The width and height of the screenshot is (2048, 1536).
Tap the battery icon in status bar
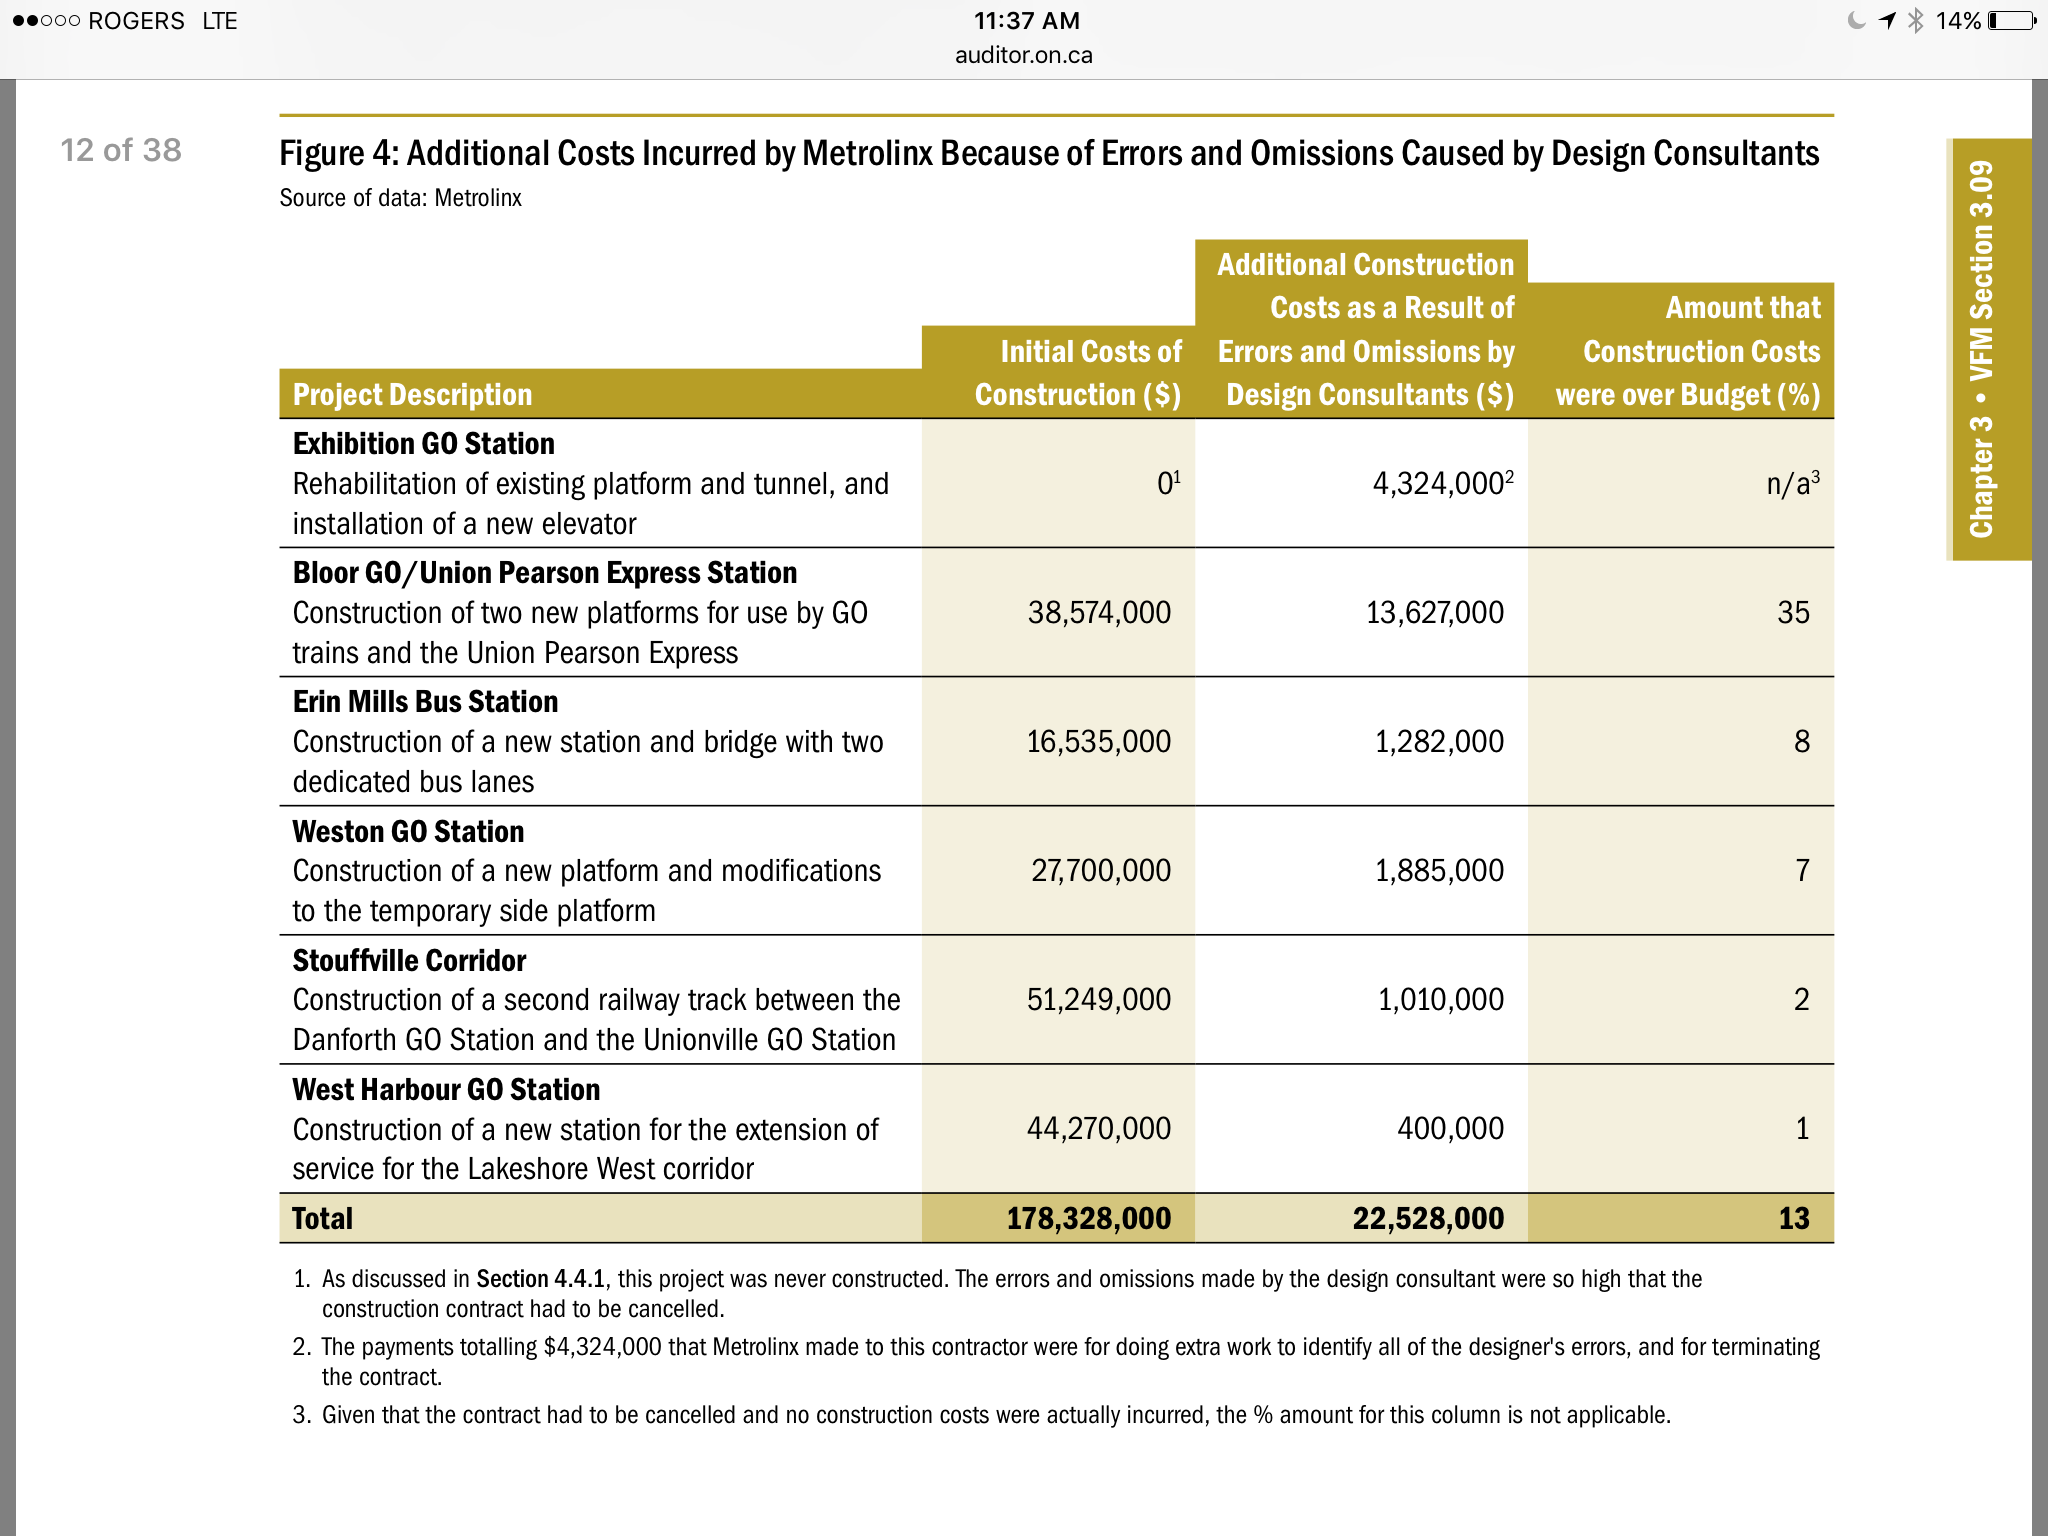2012,21
